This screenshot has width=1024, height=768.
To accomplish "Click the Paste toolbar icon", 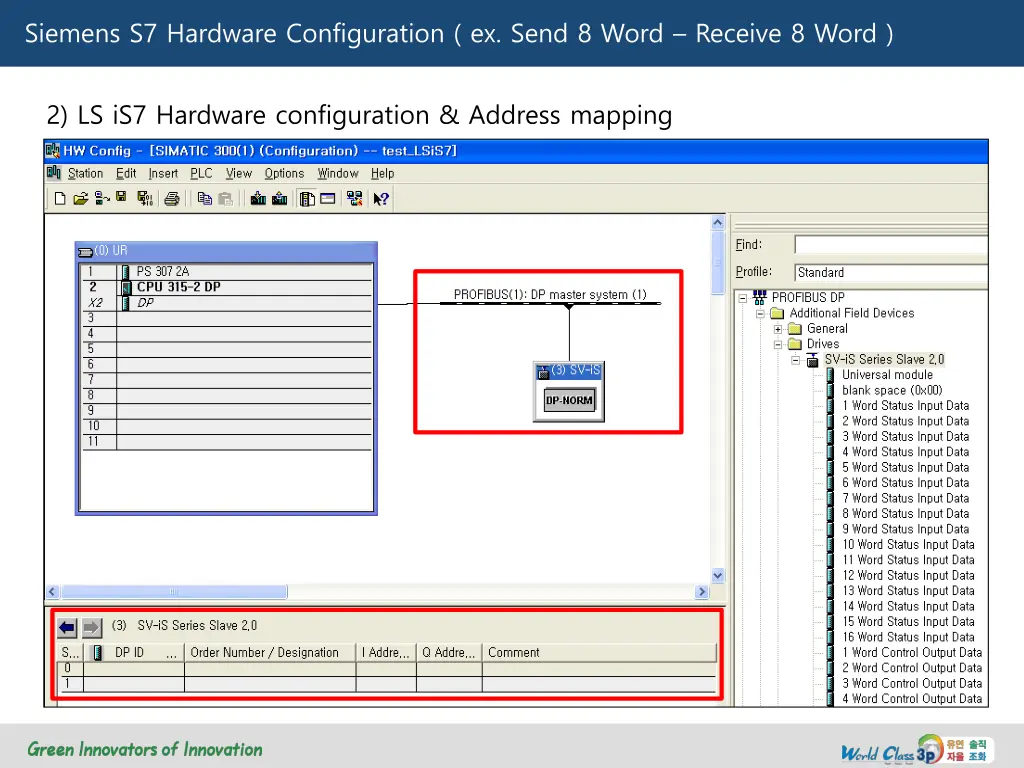I will click(225, 199).
